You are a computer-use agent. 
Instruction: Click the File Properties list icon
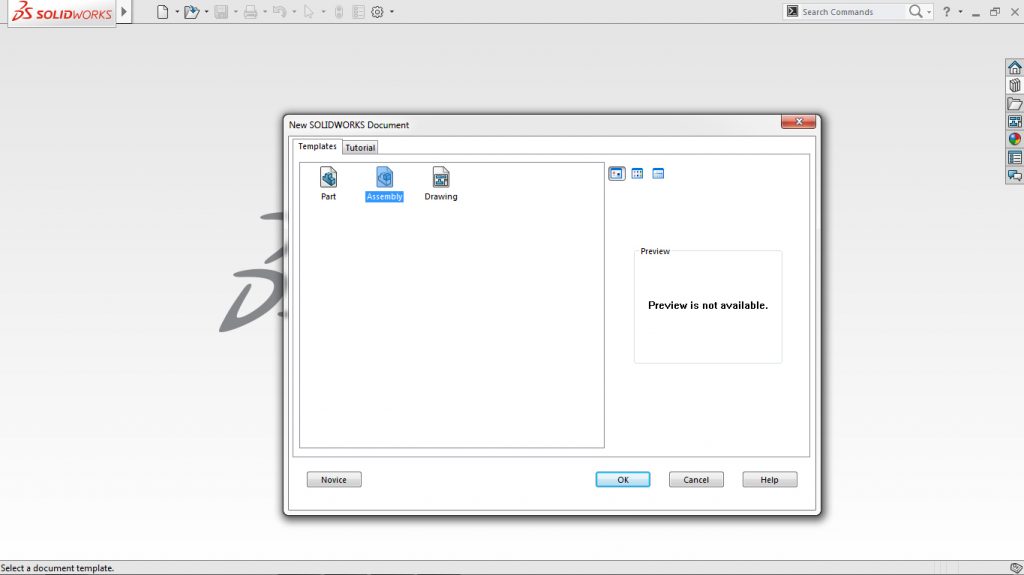pyautogui.click(x=358, y=12)
